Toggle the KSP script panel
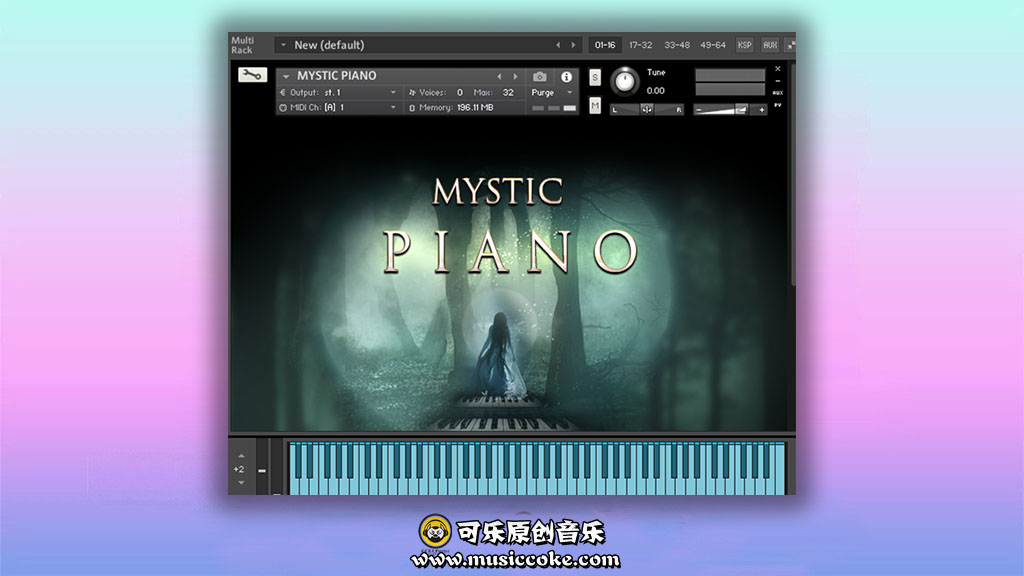 (x=744, y=45)
